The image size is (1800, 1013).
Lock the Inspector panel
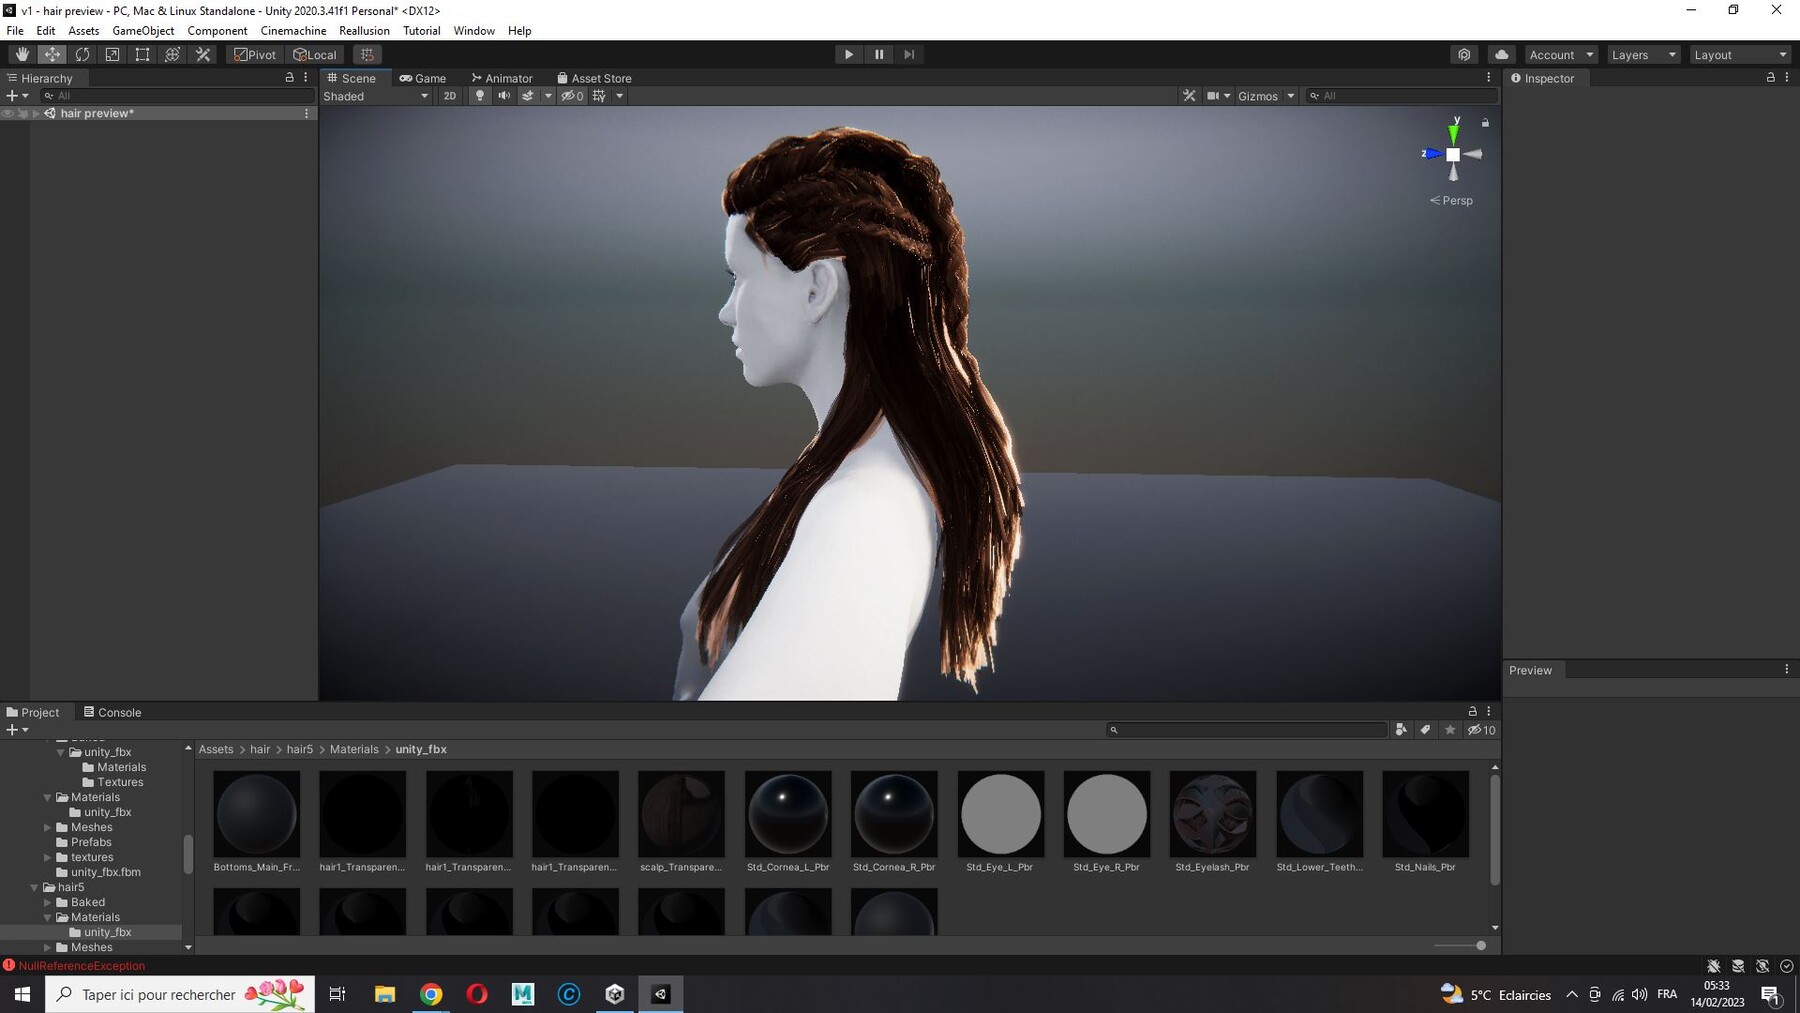tap(1770, 77)
